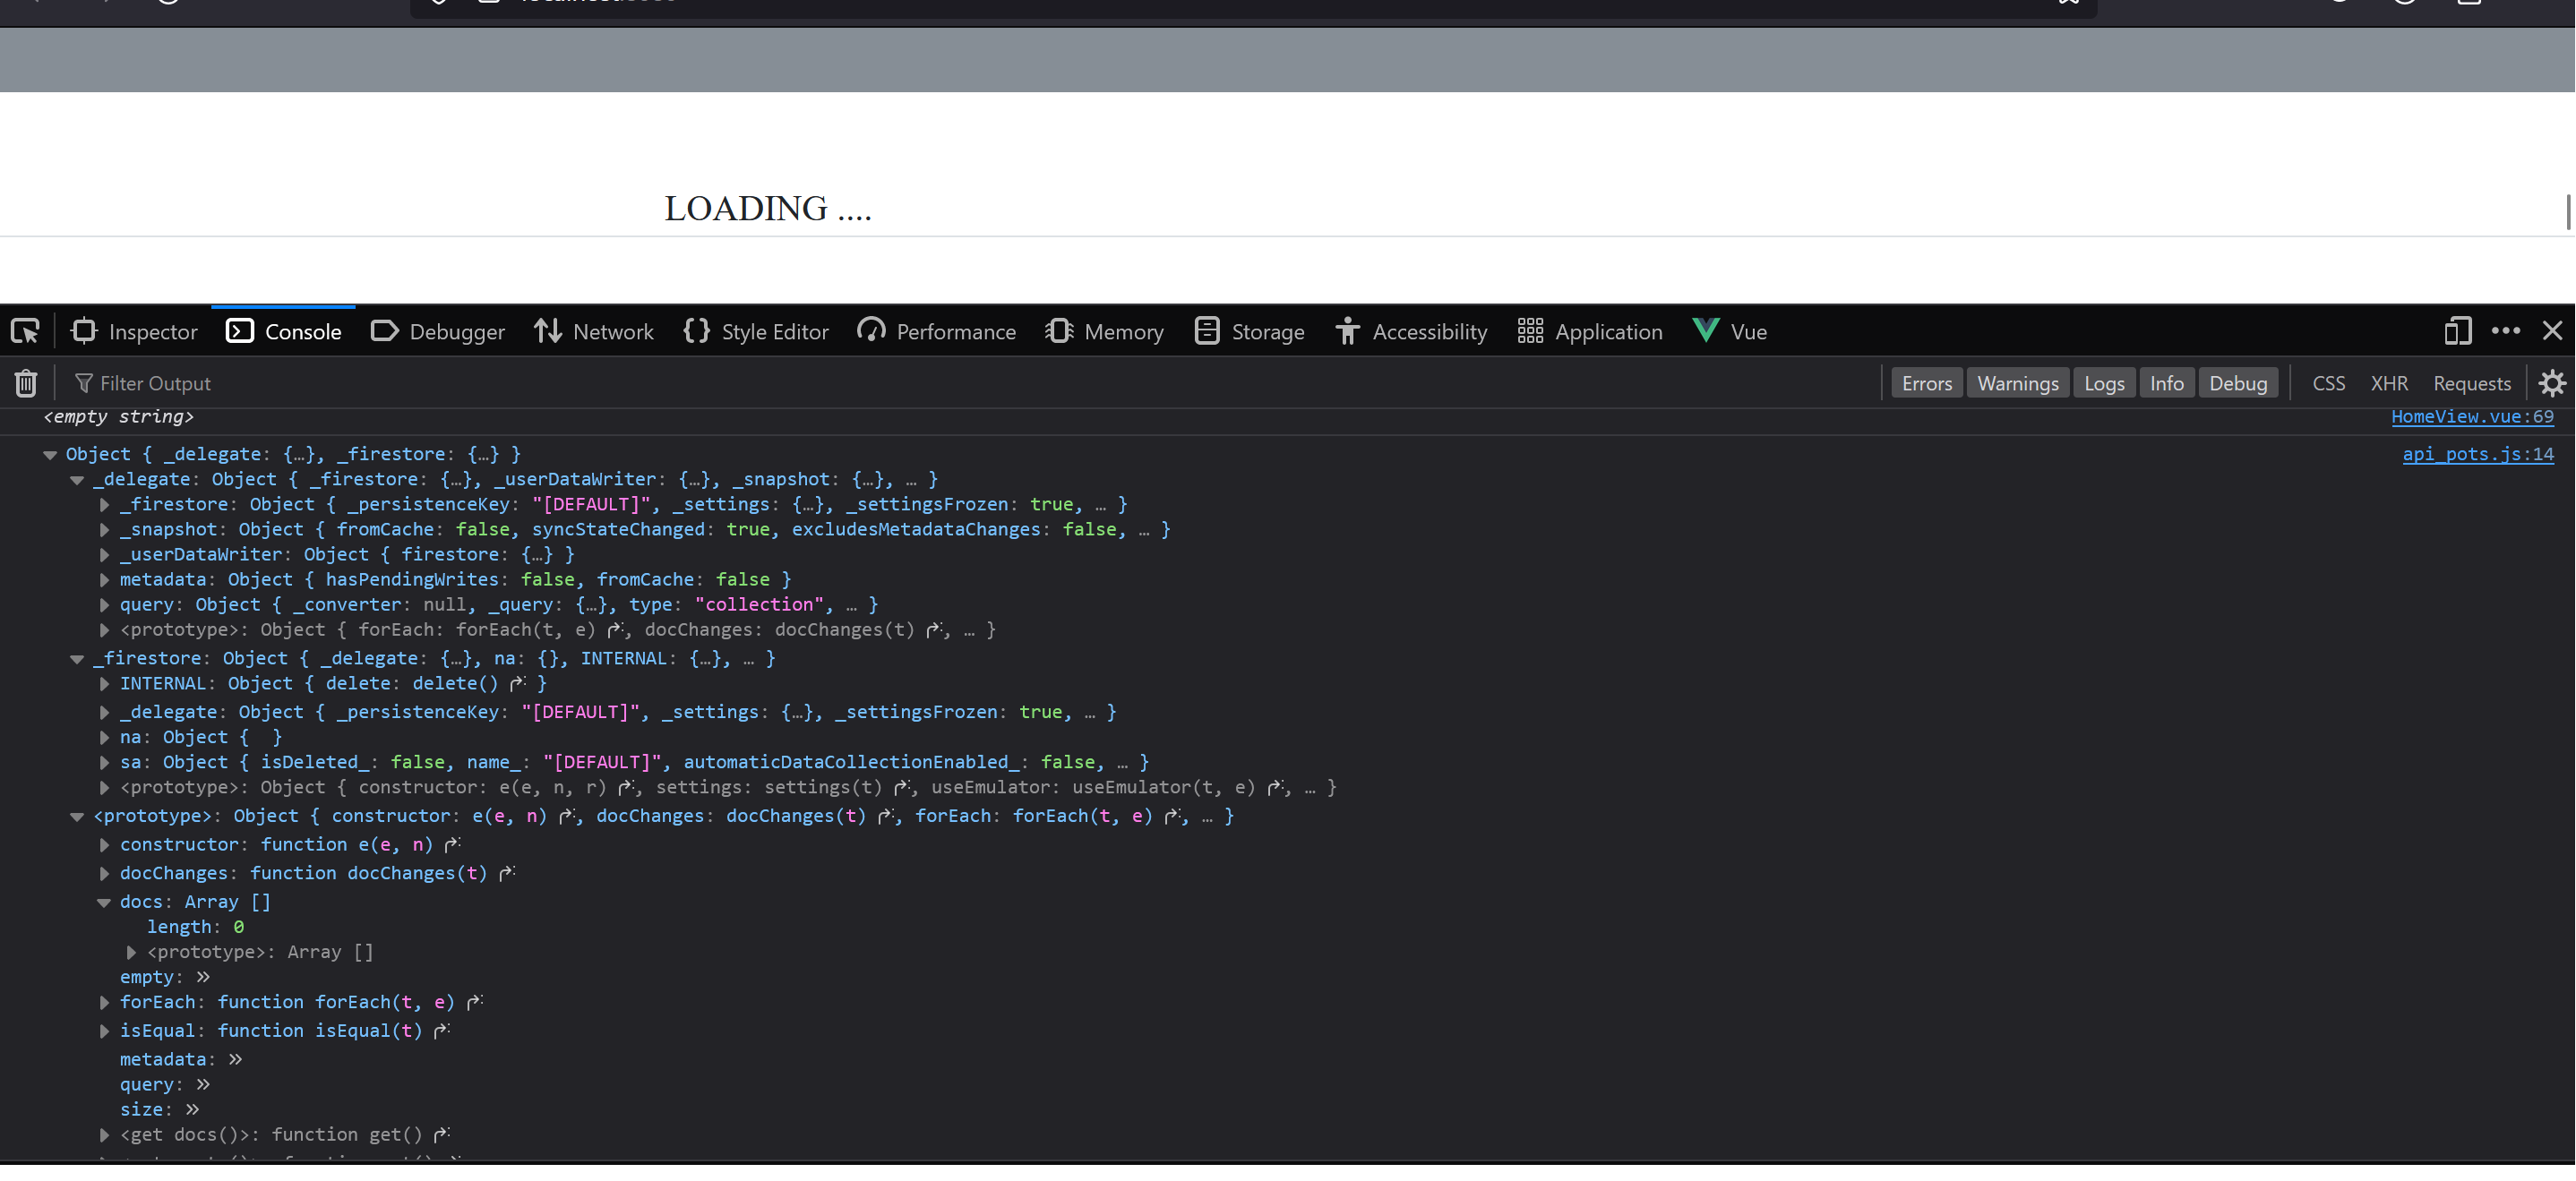Open the api_pots.js:14 source link
The image size is (2576, 1181).
pyautogui.click(x=2478, y=453)
